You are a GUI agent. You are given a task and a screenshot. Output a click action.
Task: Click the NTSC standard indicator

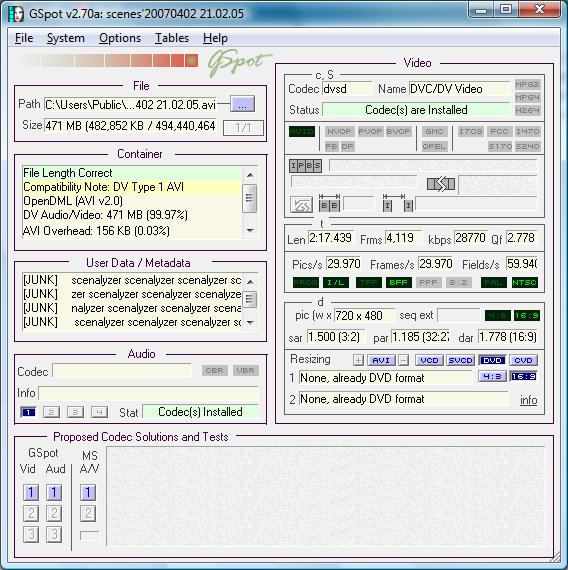(x=525, y=282)
